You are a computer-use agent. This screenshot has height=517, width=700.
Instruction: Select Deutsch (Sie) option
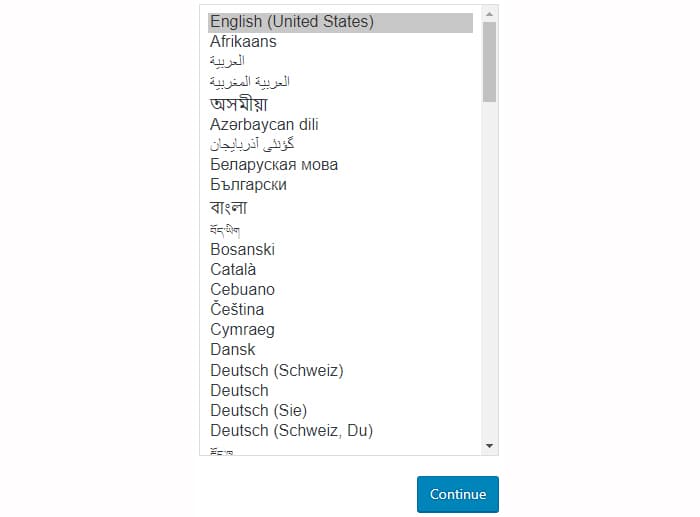[x=340, y=410]
